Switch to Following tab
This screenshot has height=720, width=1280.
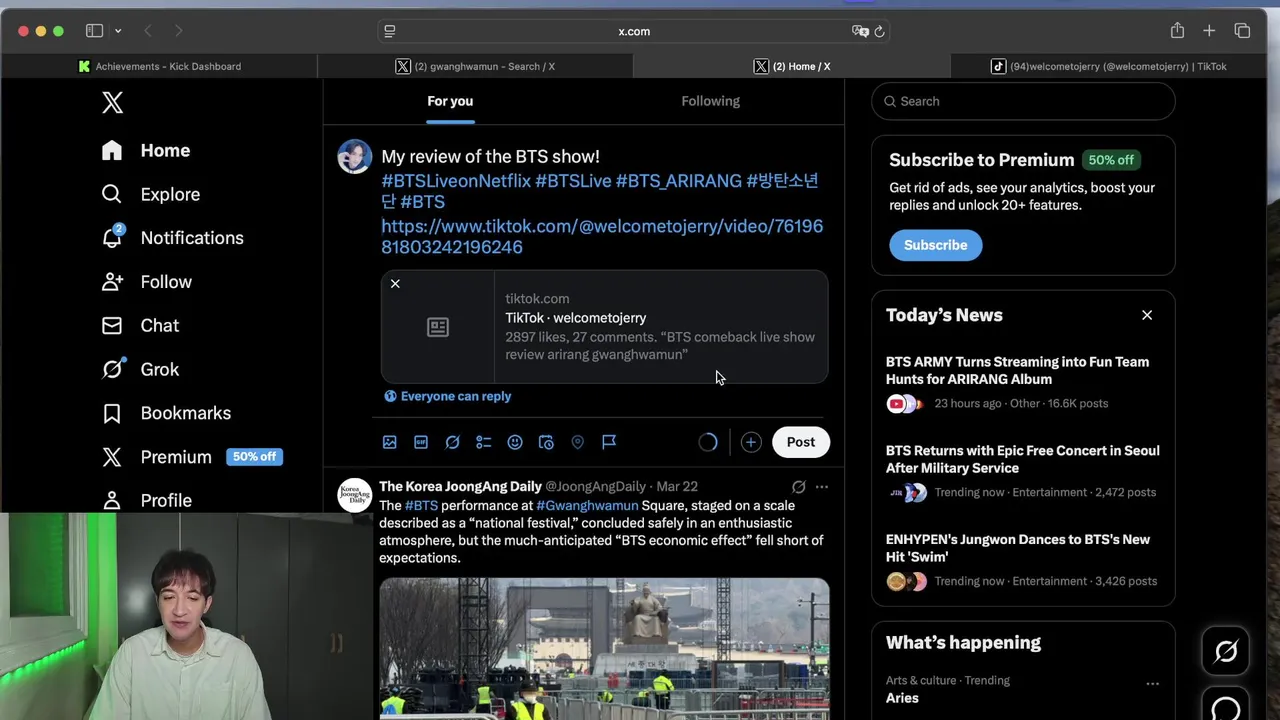click(710, 101)
